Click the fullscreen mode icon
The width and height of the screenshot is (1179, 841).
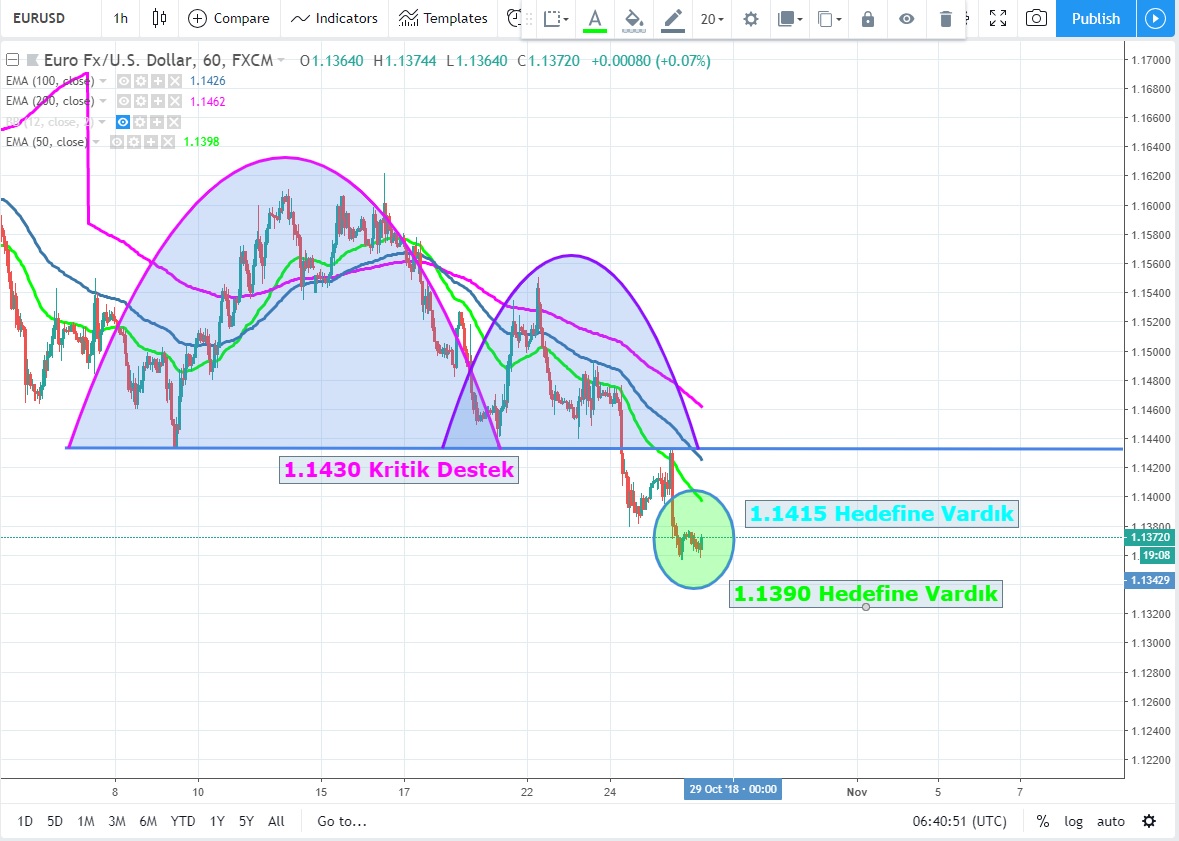(997, 18)
